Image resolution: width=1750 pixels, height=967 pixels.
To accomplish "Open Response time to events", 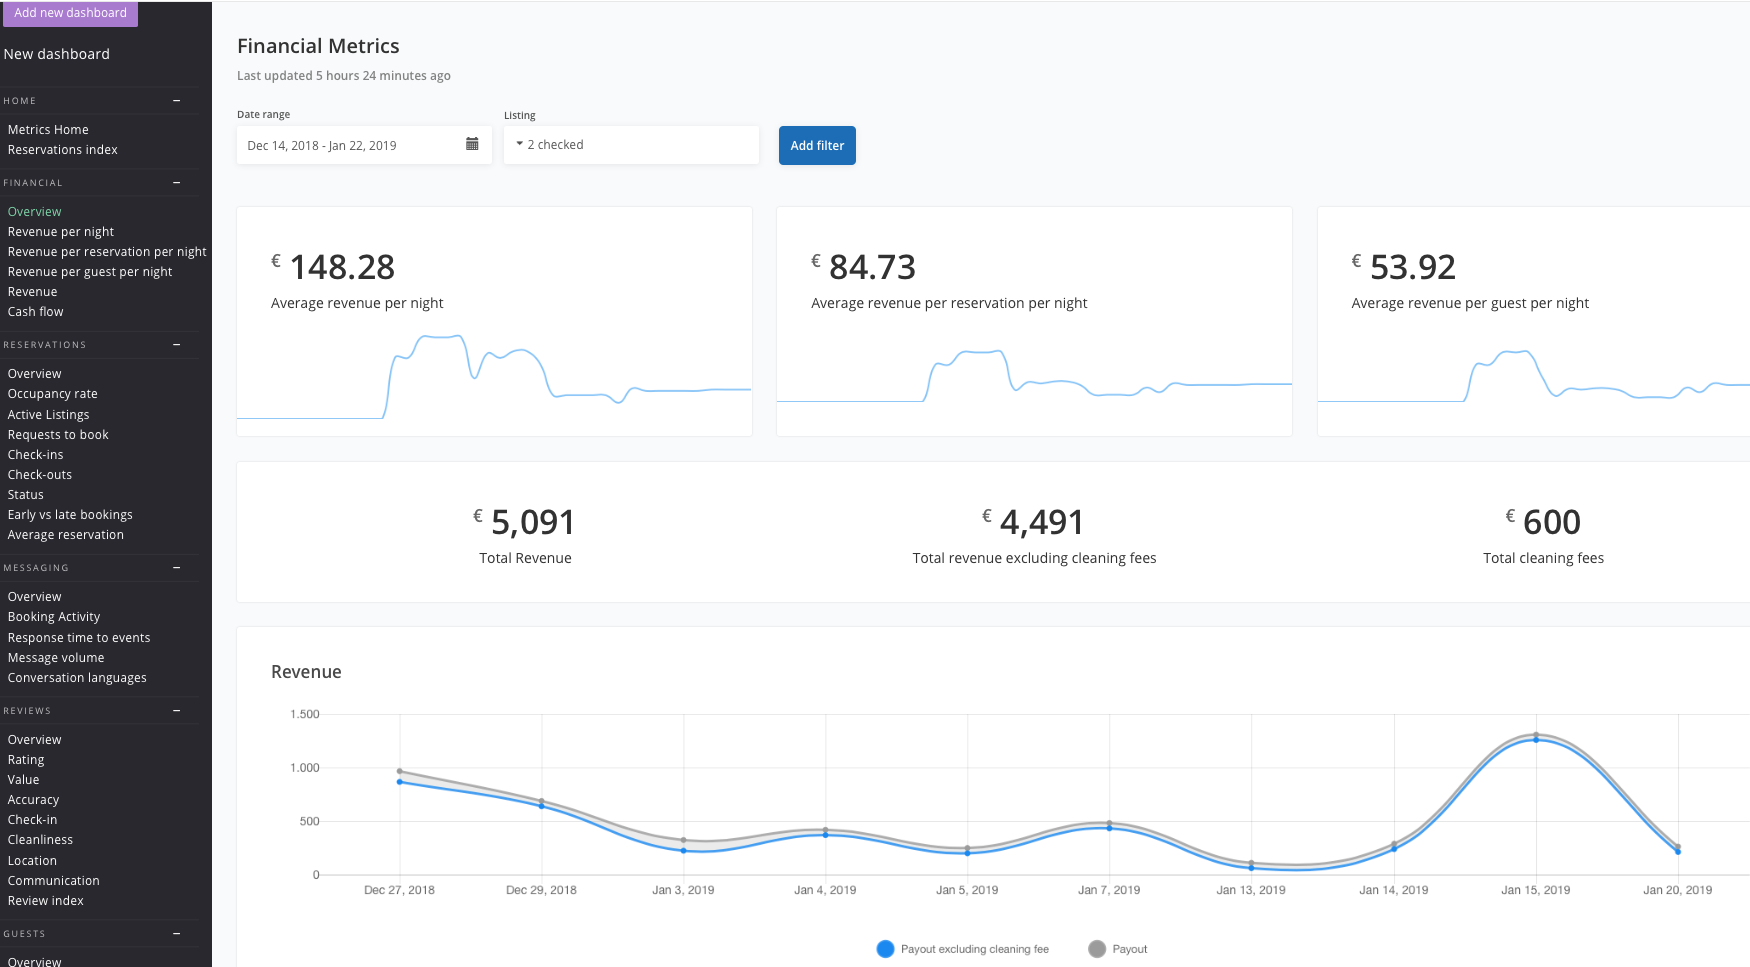I will click(79, 638).
